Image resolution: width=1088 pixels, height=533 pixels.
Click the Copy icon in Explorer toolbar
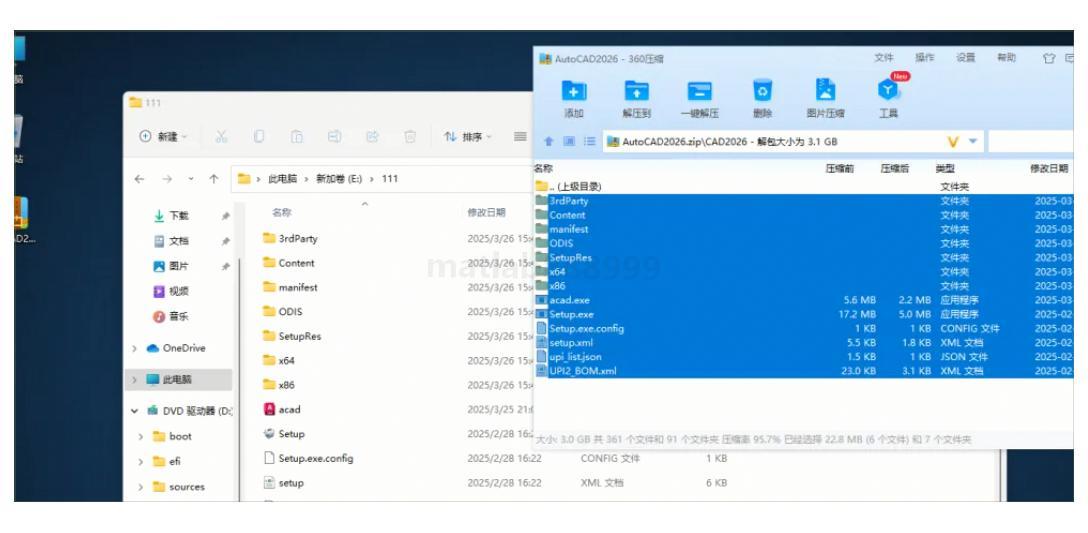pyautogui.click(x=259, y=137)
